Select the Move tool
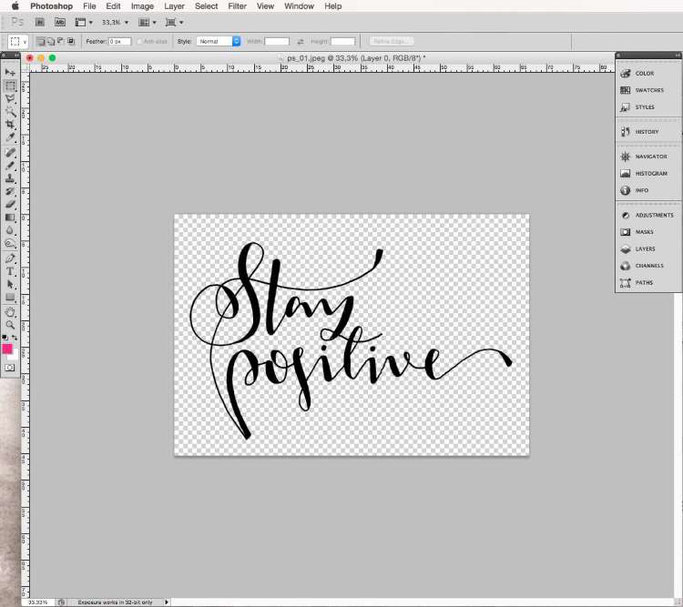 tap(10, 72)
